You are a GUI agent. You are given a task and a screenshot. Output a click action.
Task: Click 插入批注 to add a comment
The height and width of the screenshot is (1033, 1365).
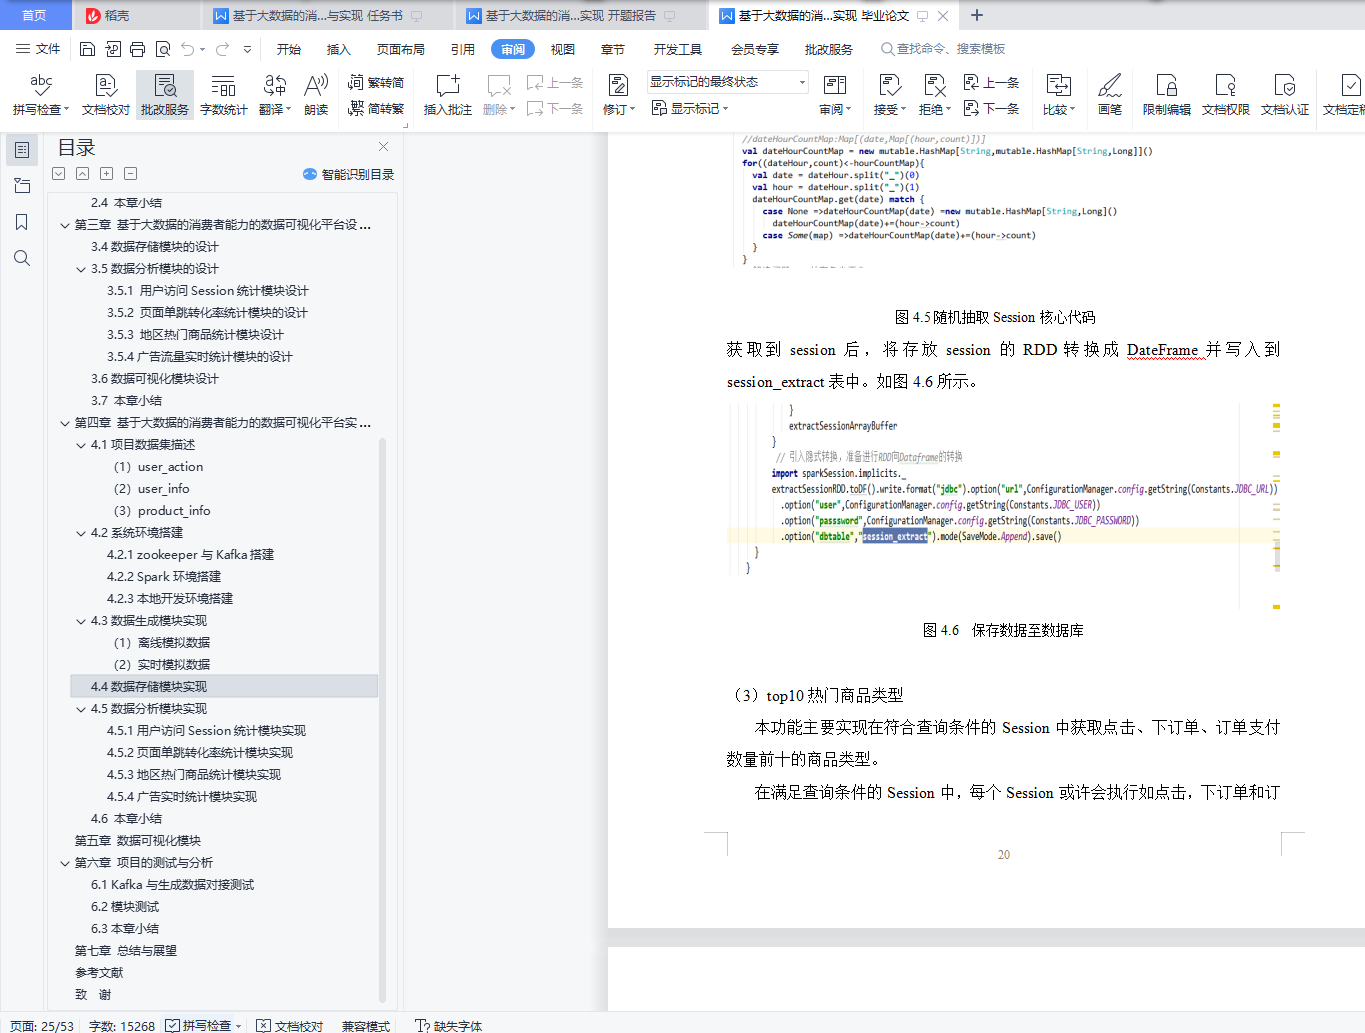(x=448, y=94)
